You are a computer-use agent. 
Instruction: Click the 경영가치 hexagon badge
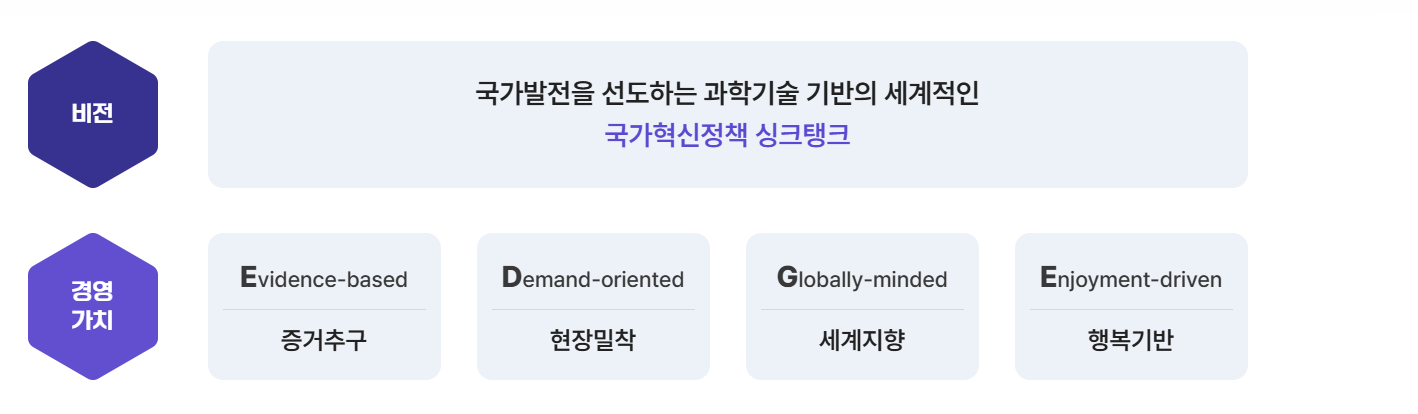[93, 306]
